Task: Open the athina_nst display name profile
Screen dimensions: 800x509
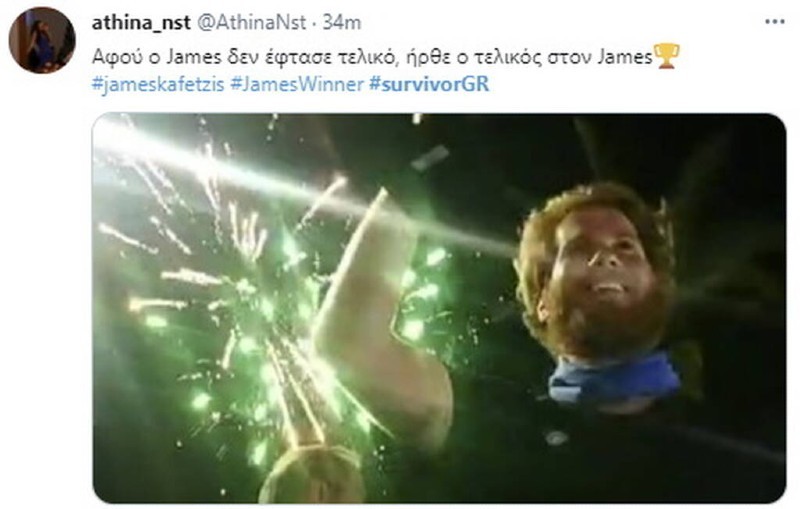Action: tap(141, 22)
